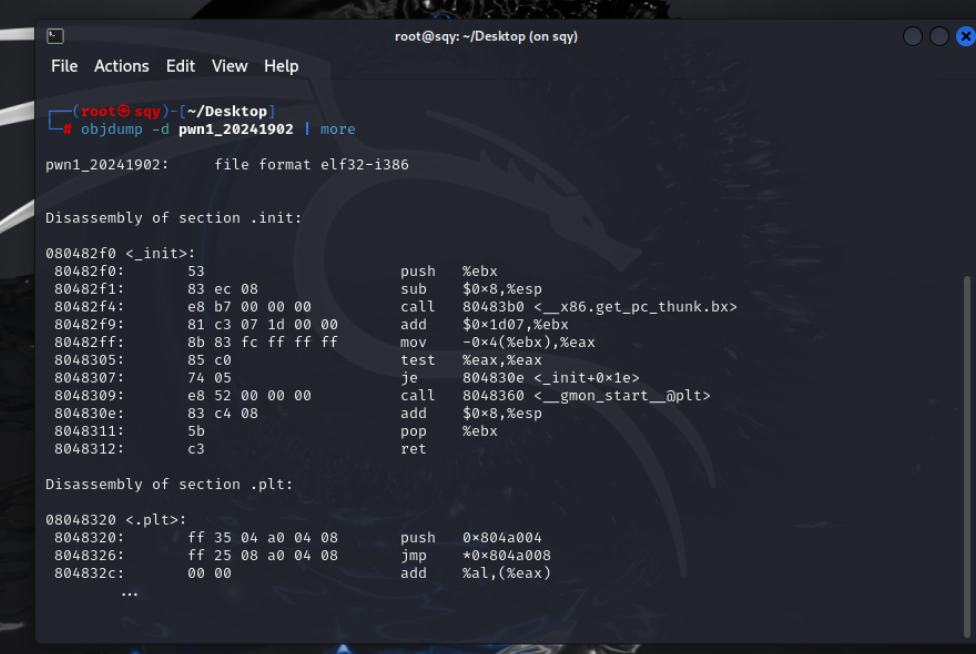The width and height of the screenshot is (976, 654).
Task: Click the 'ret' instruction at 8048312
Action: tap(413, 449)
